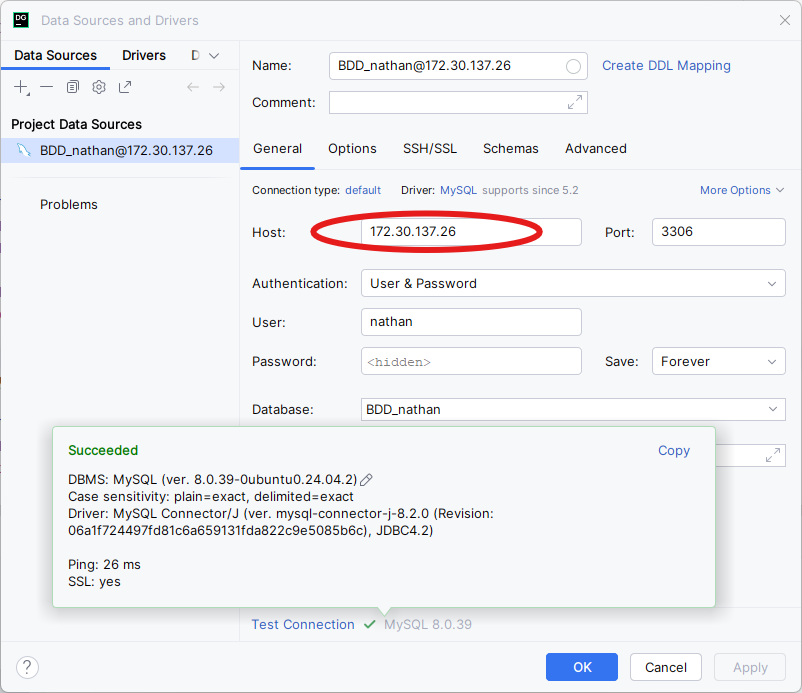Click the Add data source plus icon

point(21,88)
